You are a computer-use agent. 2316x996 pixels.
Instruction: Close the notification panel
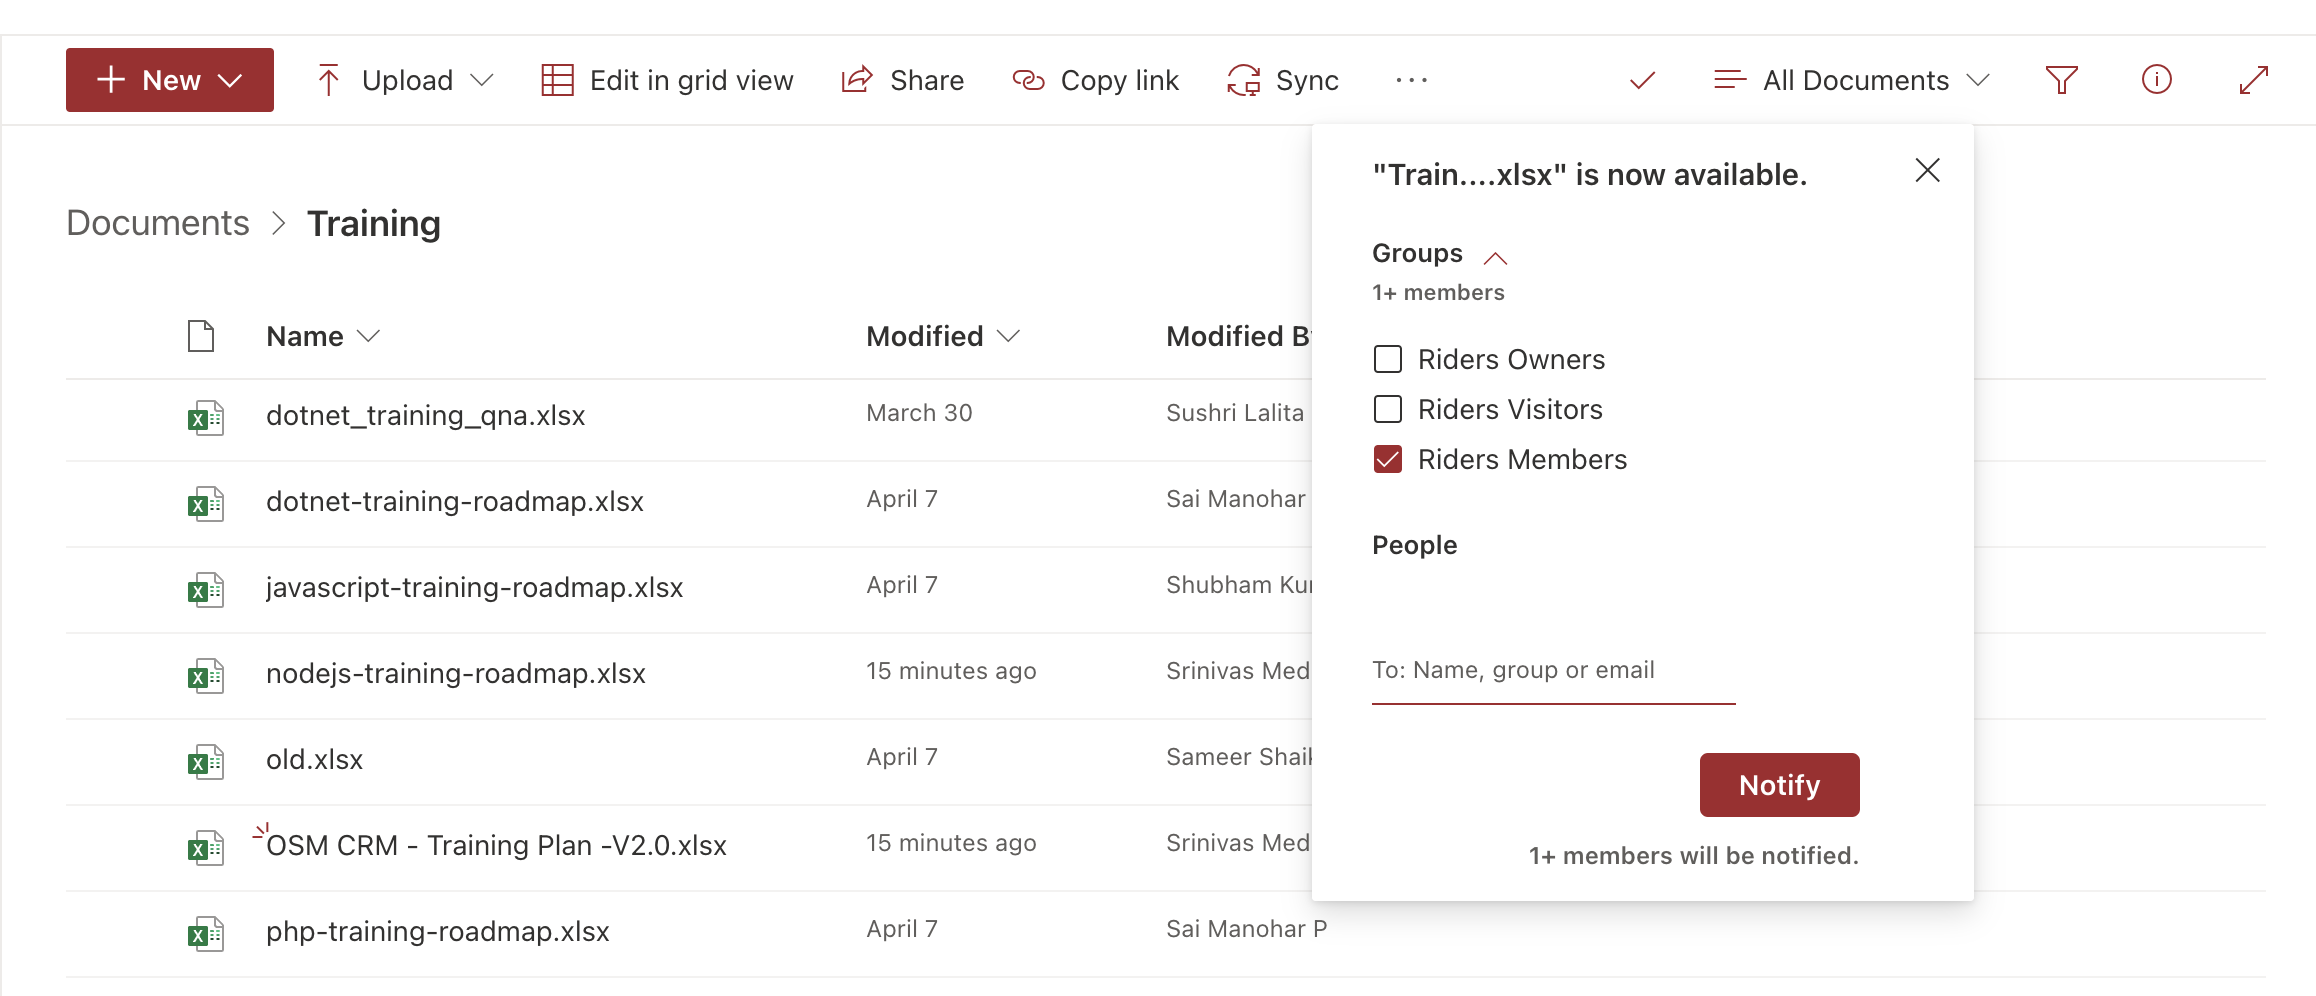[x=1927, y=171]
